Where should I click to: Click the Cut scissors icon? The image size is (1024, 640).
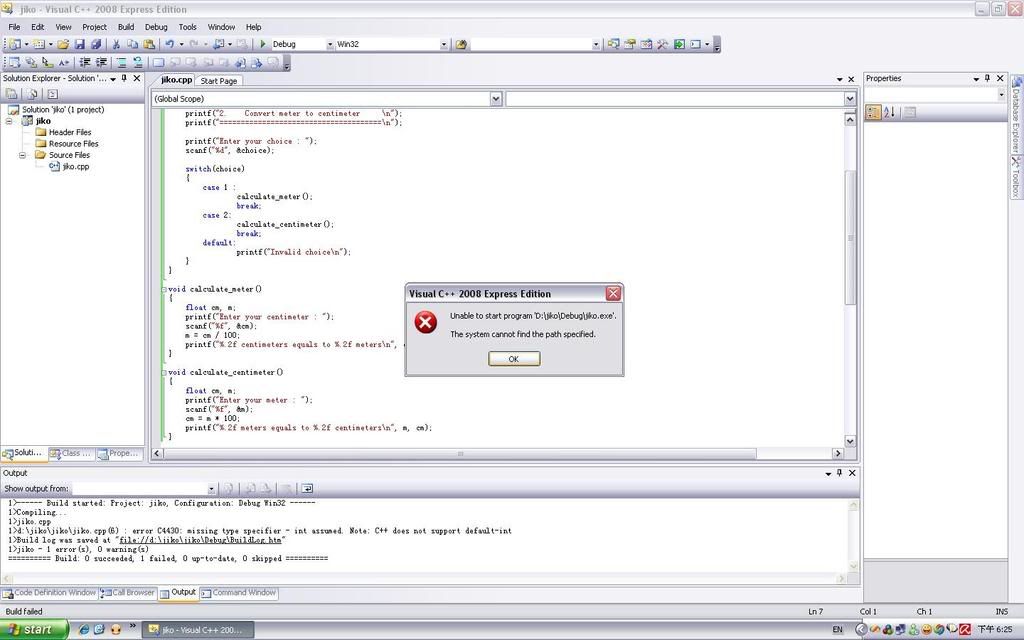pyautogui.click(x=116, y=44)
